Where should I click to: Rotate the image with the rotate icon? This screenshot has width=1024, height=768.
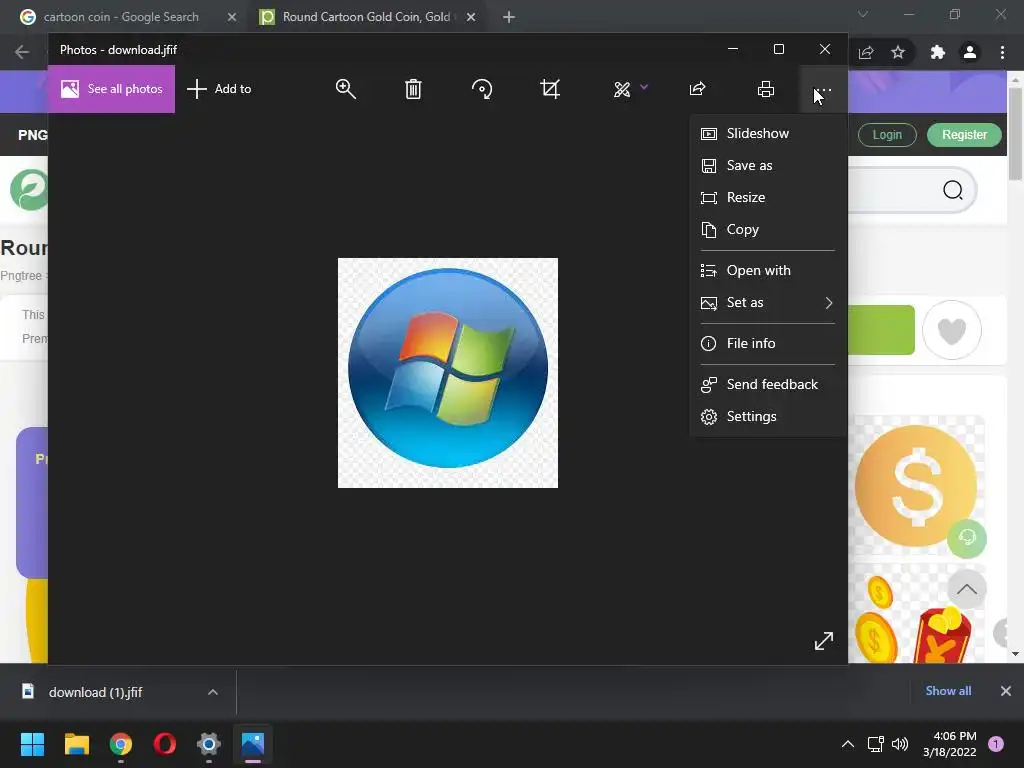(x=481, y=89)
